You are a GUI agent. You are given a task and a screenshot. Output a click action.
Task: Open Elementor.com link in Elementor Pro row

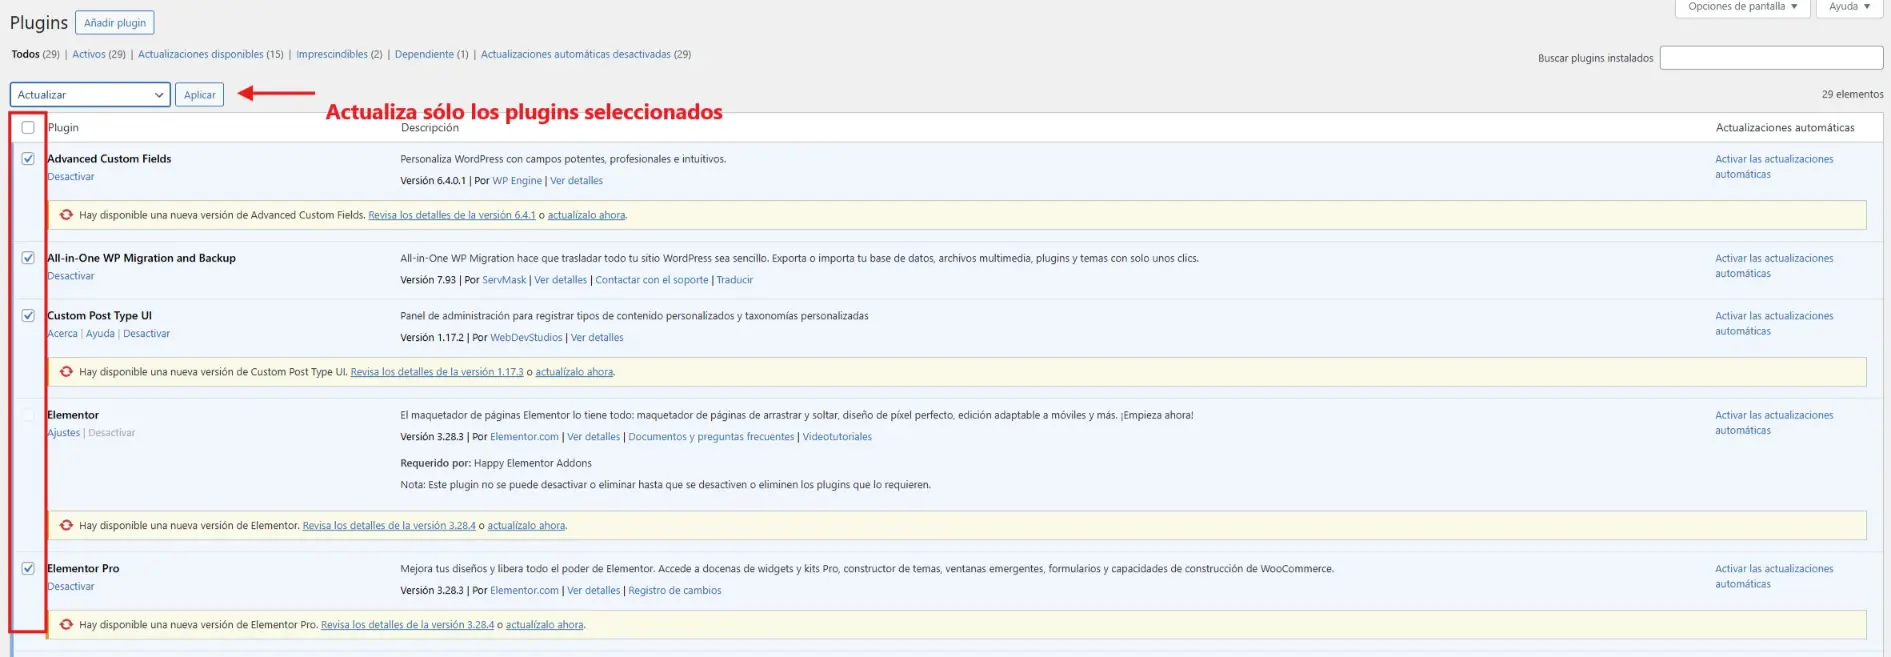524,591
